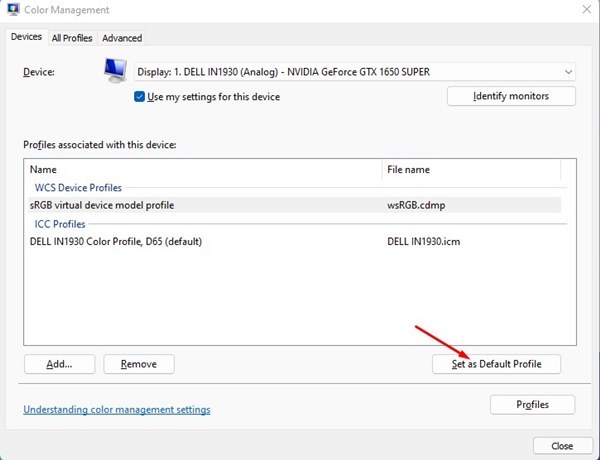Viewport: 600px width, 460px height.
Task: Click Set as Default Profile
Action: click(x=496, y=364)
